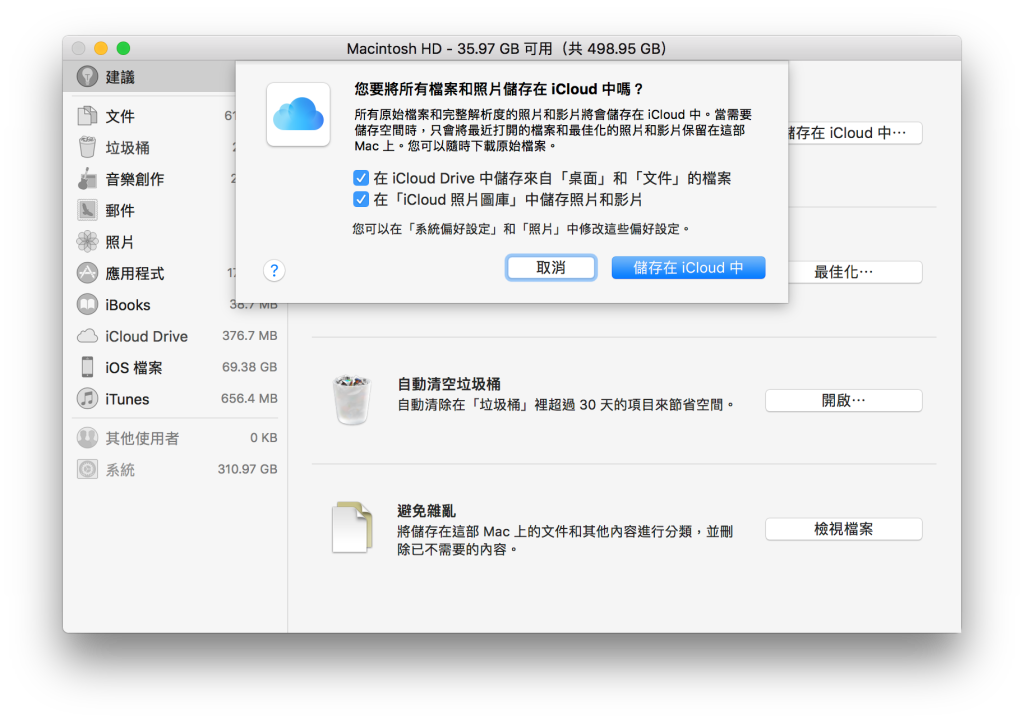Open help with the question mark button
The image size is (1024, 722).
coord(274,270)
